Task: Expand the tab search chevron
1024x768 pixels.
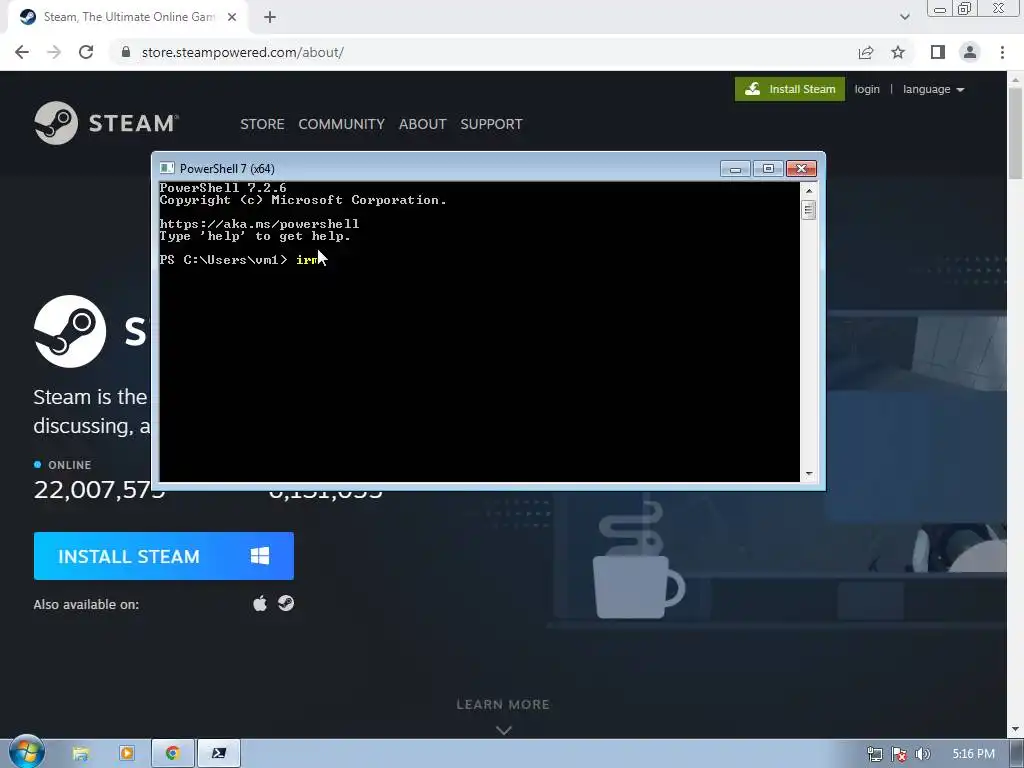Action: coord(904,17)
